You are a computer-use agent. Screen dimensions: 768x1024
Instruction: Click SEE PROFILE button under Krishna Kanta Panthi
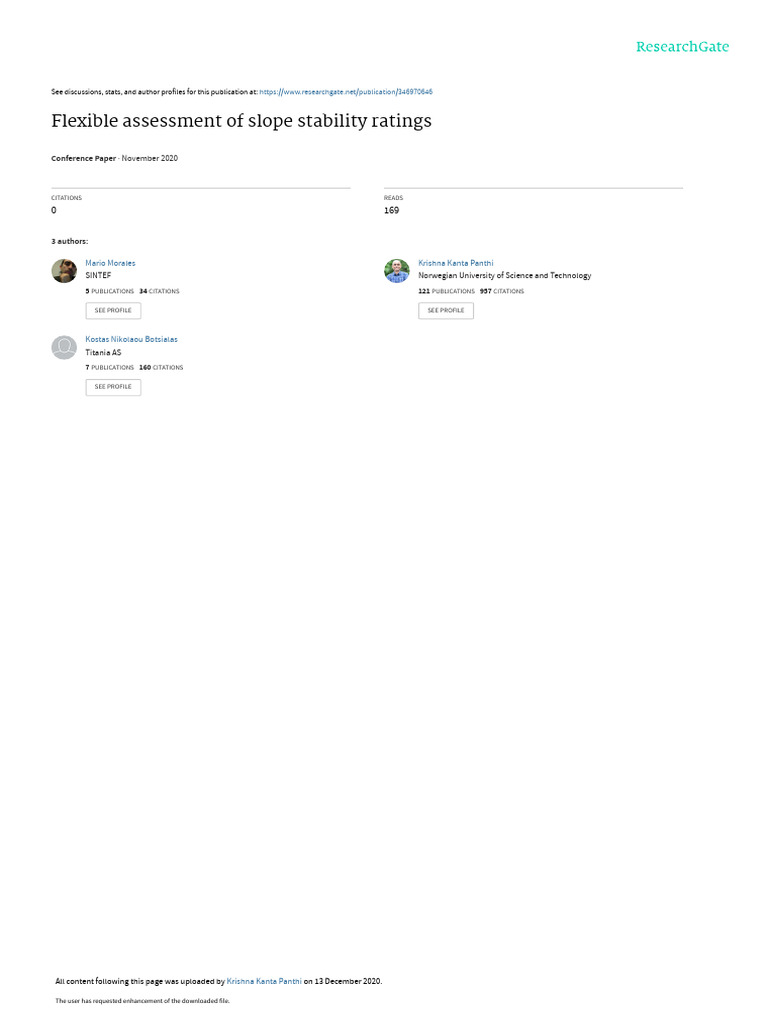[x=446, y=311]
